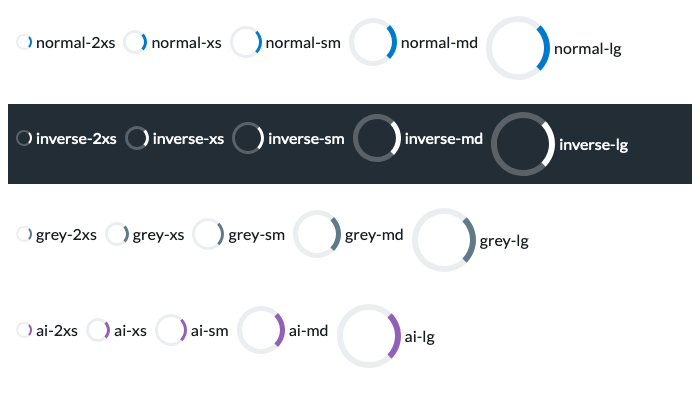Viewport: 700px width, 420px height.
Task: Select the ai-md purple spinner
Action: (262, 330)
